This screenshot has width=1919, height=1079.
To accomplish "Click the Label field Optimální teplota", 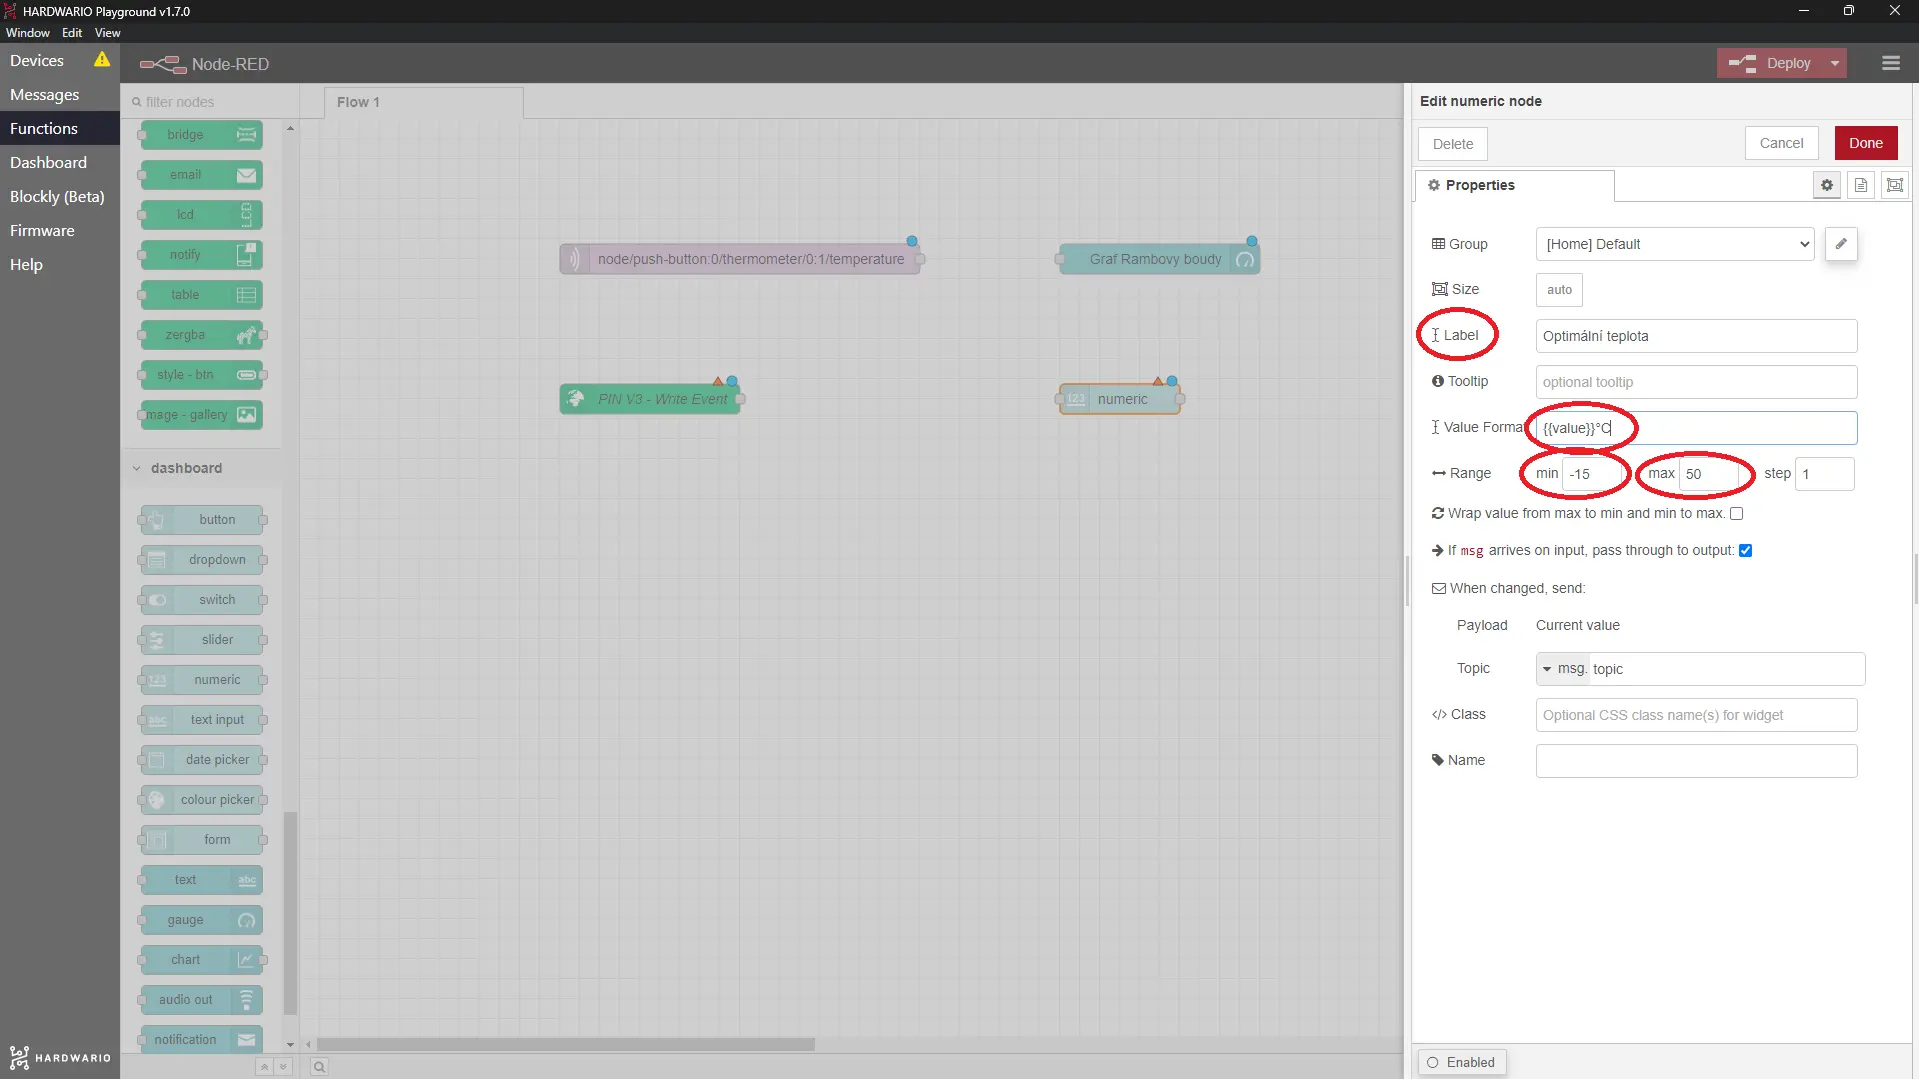I will (x=1696, y=336).
